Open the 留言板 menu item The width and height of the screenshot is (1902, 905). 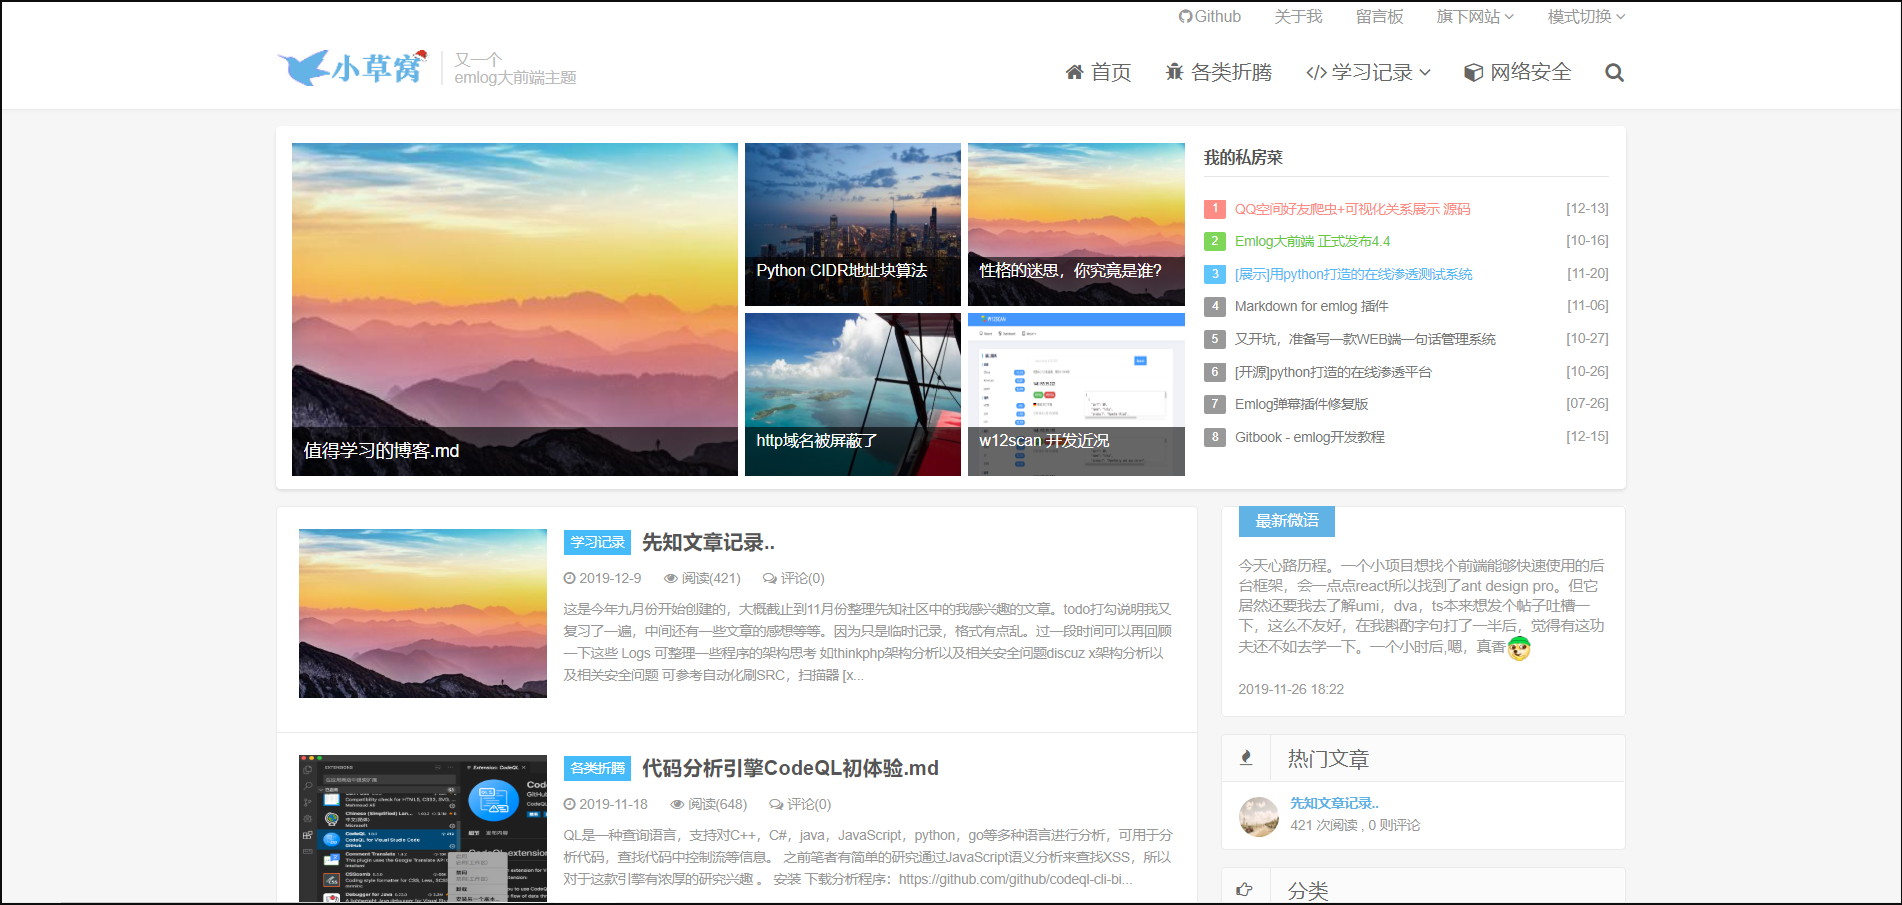[x=1379, y=16]
